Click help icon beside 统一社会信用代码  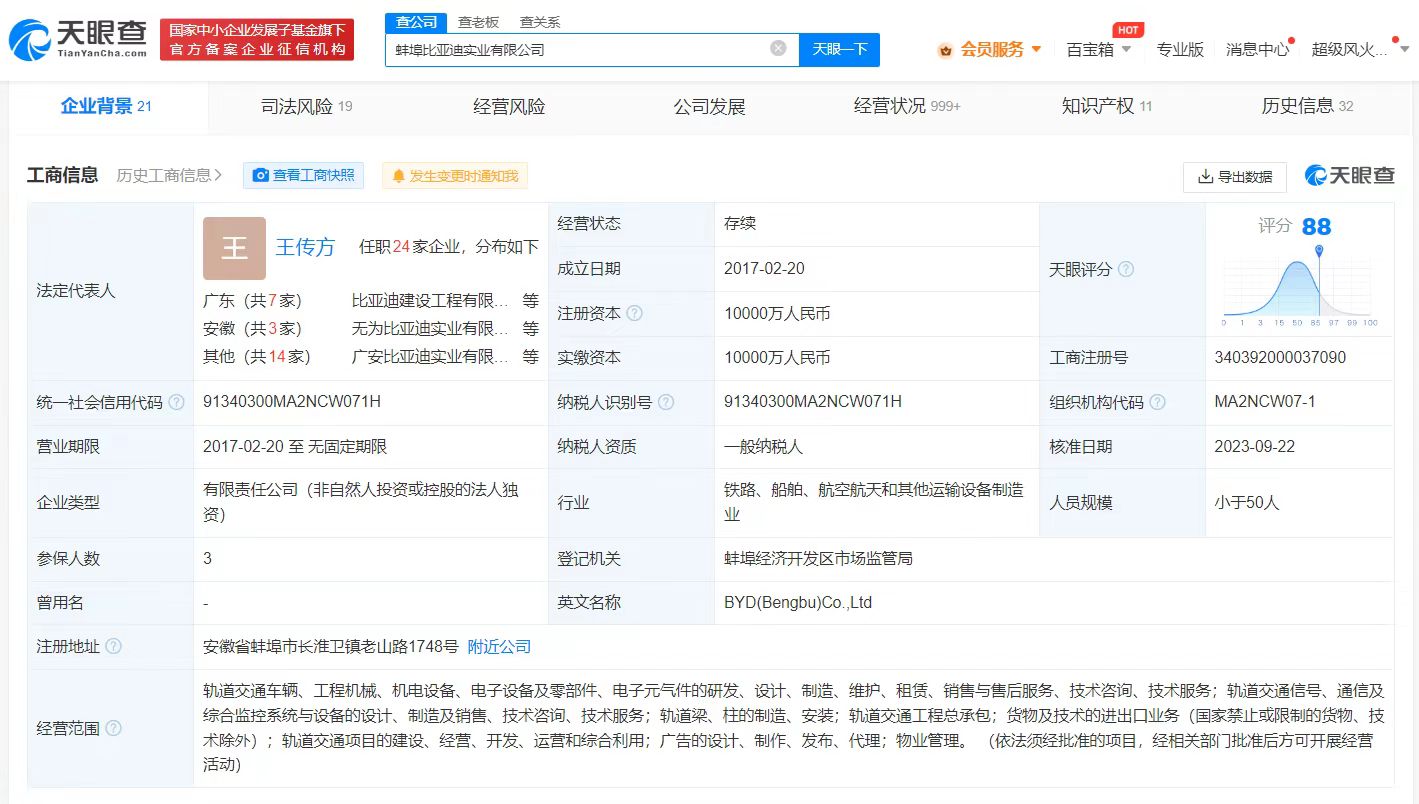[x=176, y=402]
